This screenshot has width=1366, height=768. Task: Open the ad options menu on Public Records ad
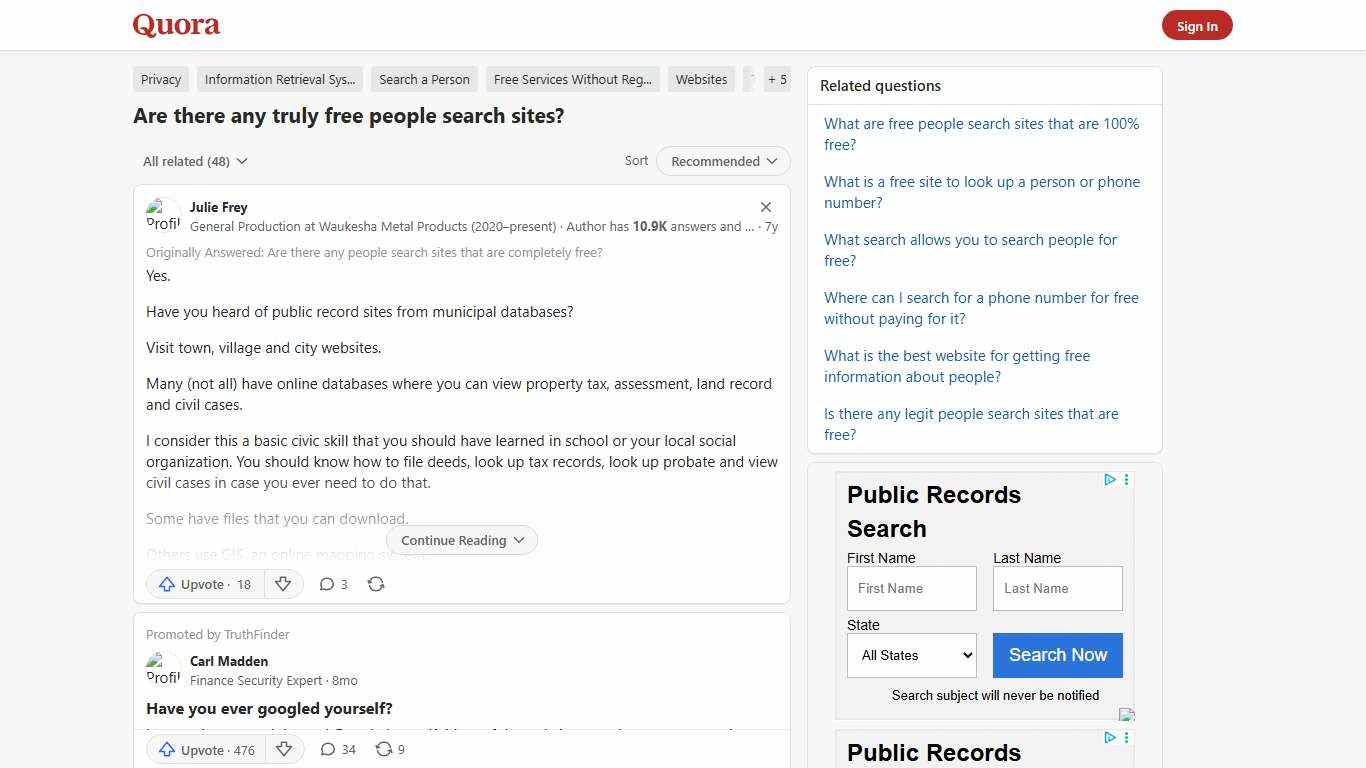click(1126, 480)
